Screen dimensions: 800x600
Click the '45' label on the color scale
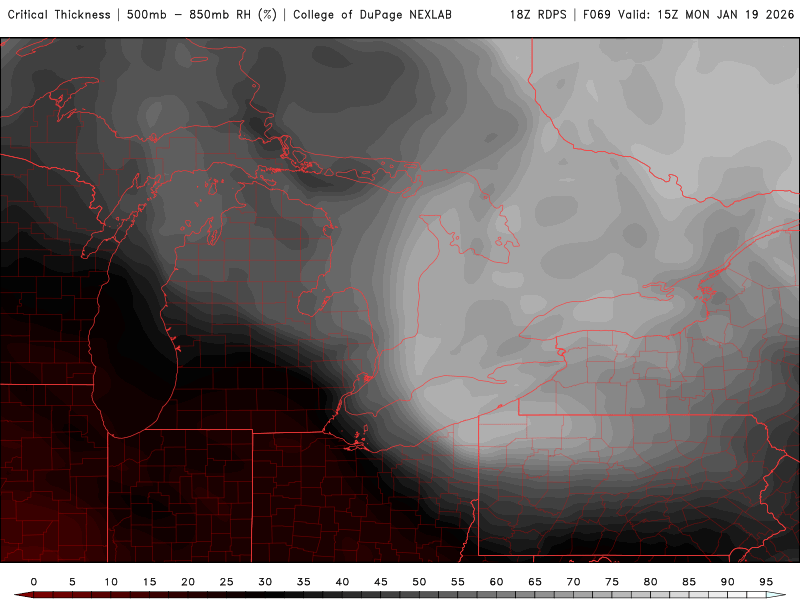381,582
